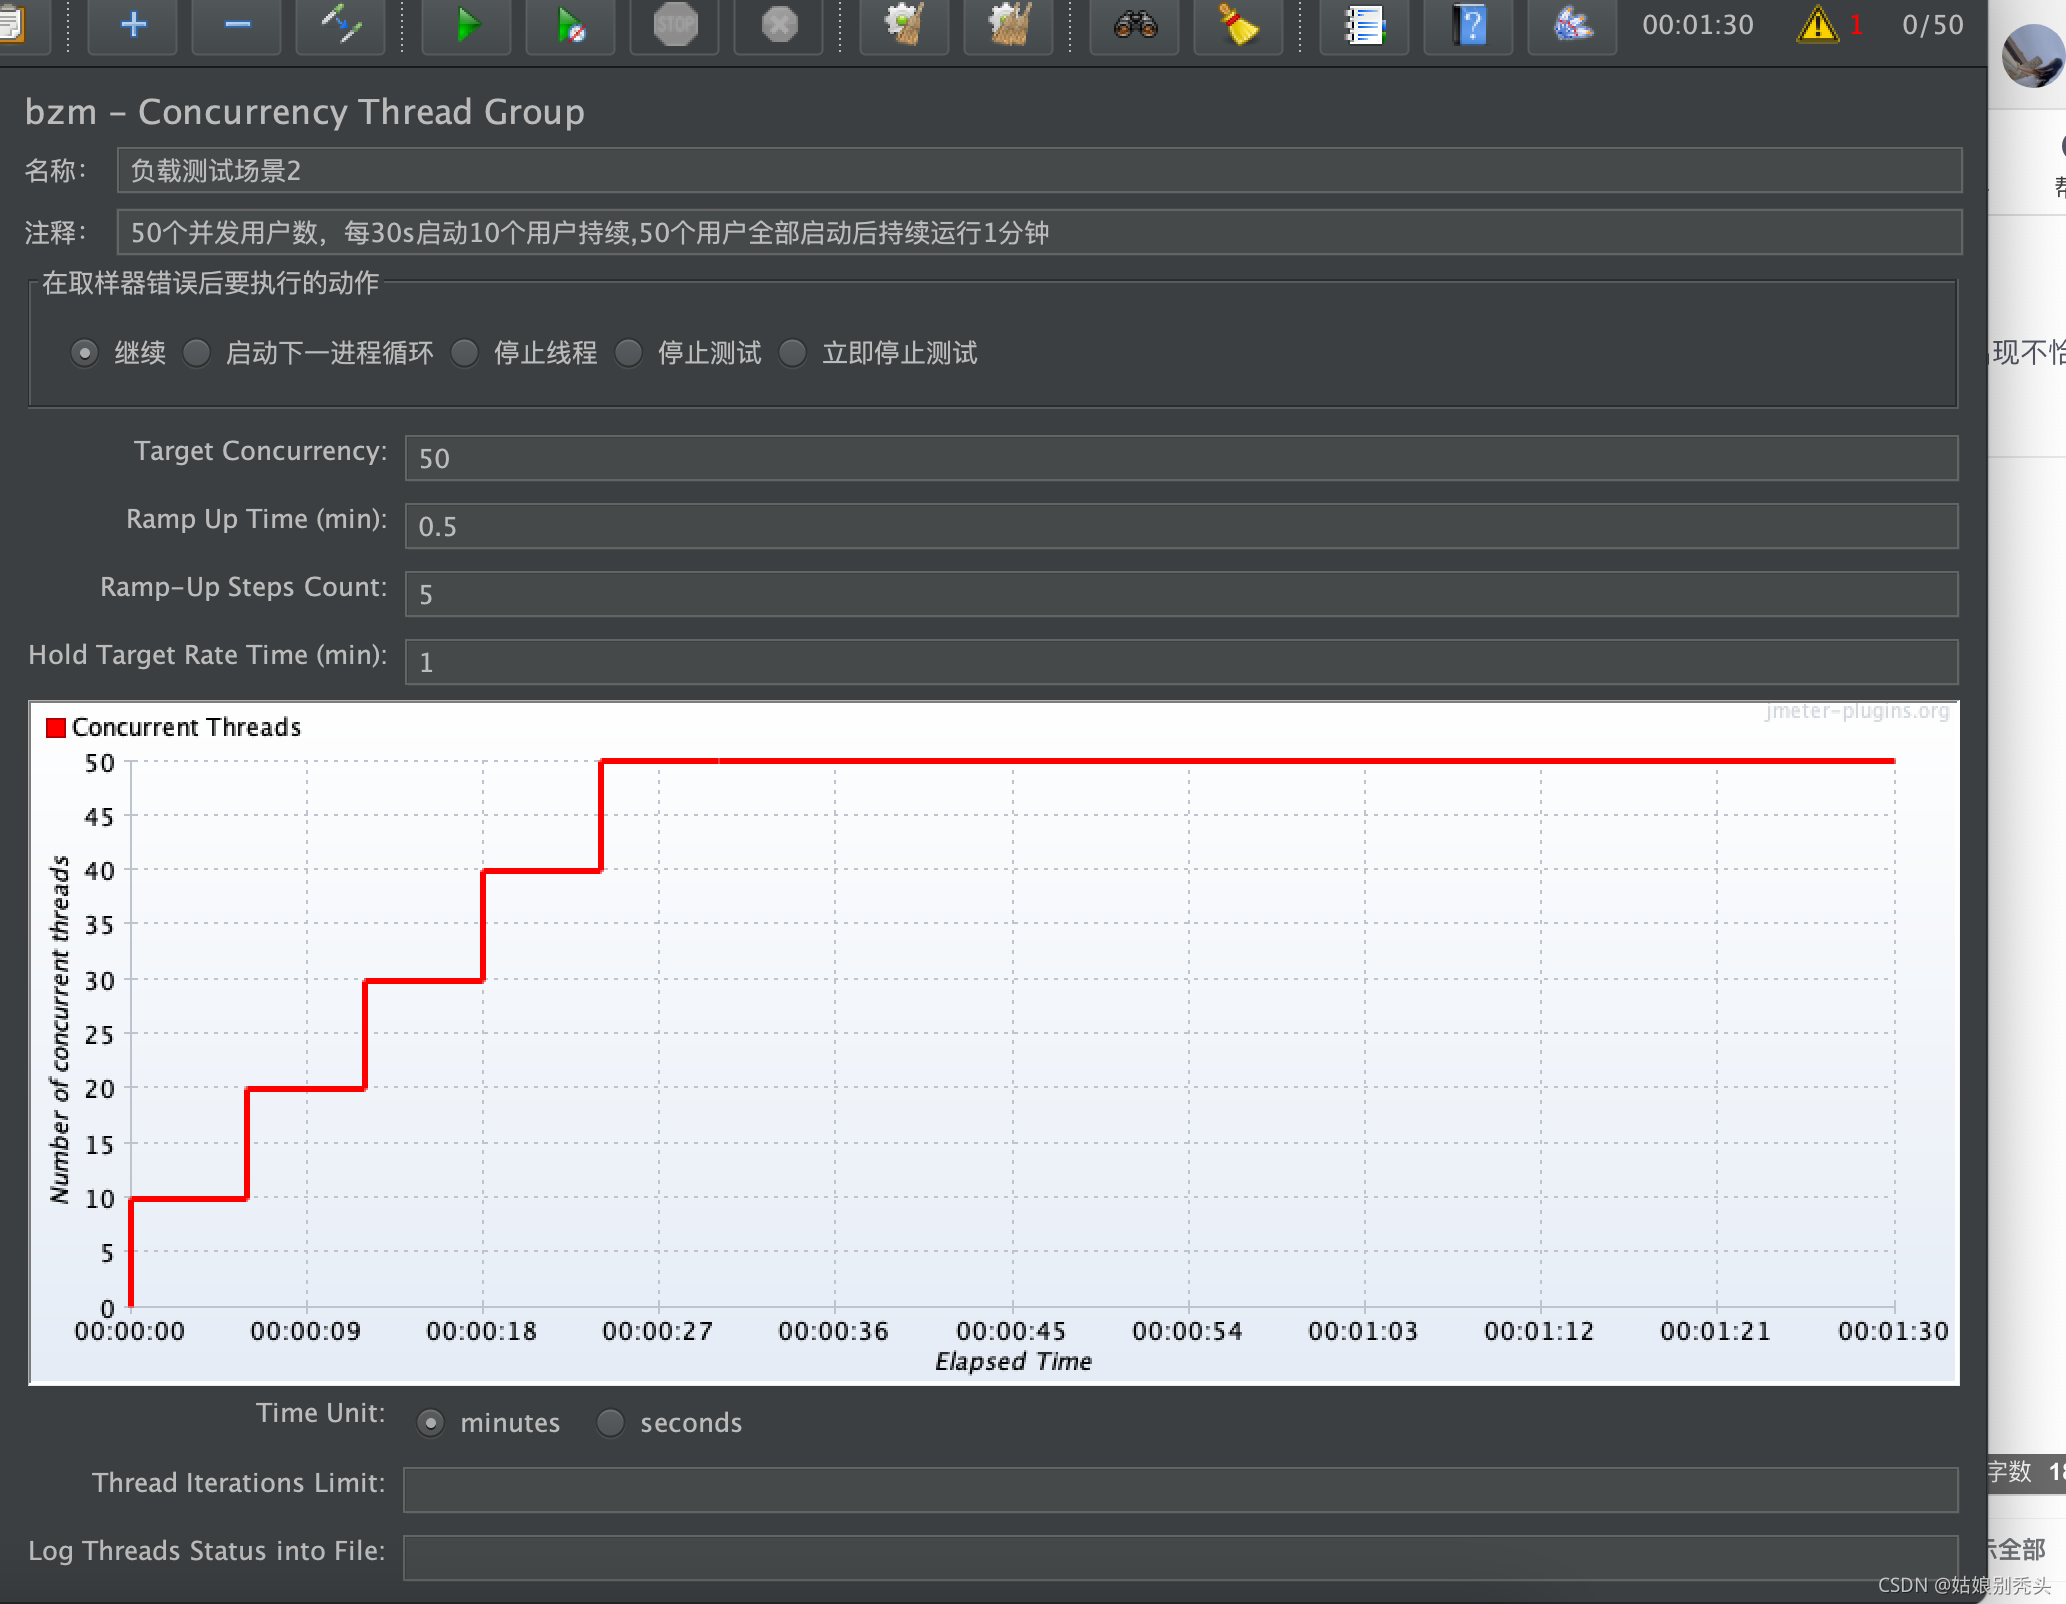
Task: Click the Toggle enable/disable icon
Action: click(x=341, y=25)
